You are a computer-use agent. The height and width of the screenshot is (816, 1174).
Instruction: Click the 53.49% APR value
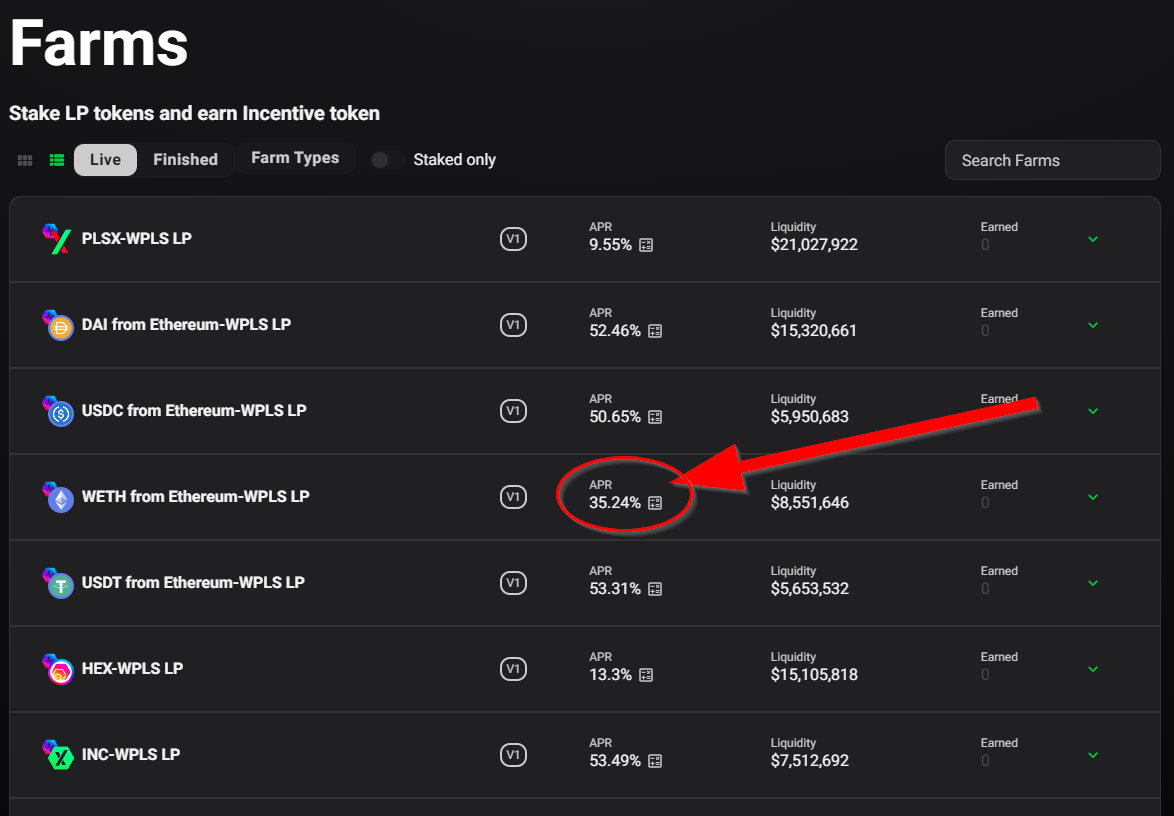pyautogui.click(x=615, y=762)
